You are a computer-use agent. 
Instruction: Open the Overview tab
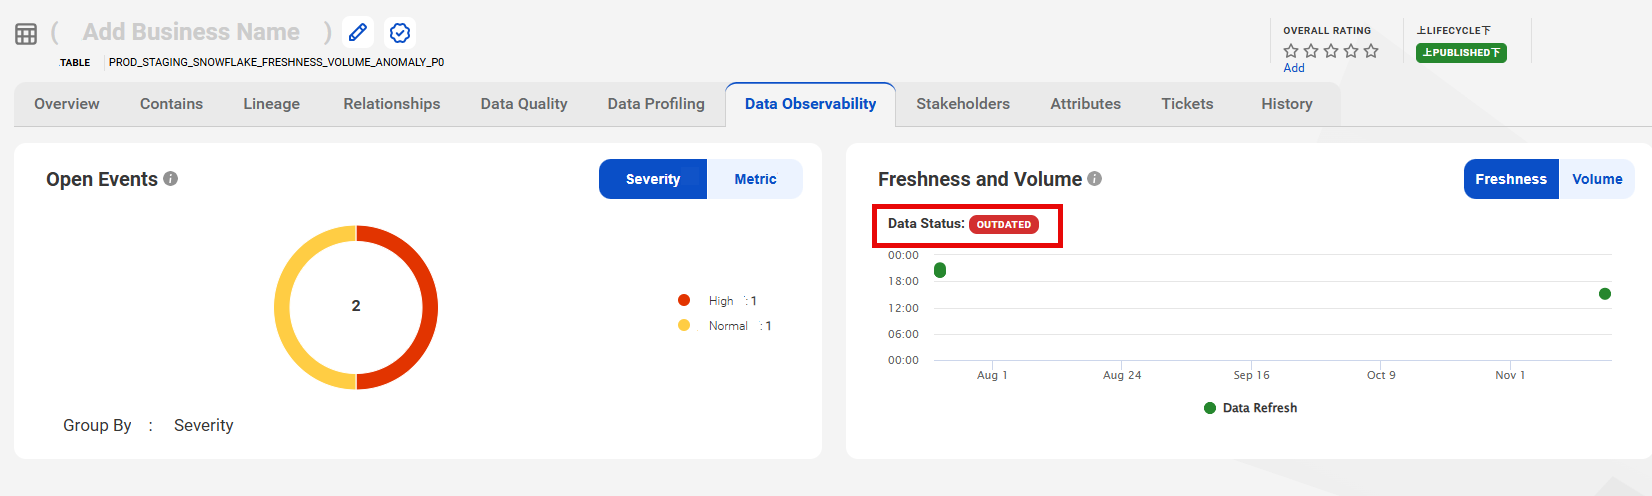(x=67, y=104)
